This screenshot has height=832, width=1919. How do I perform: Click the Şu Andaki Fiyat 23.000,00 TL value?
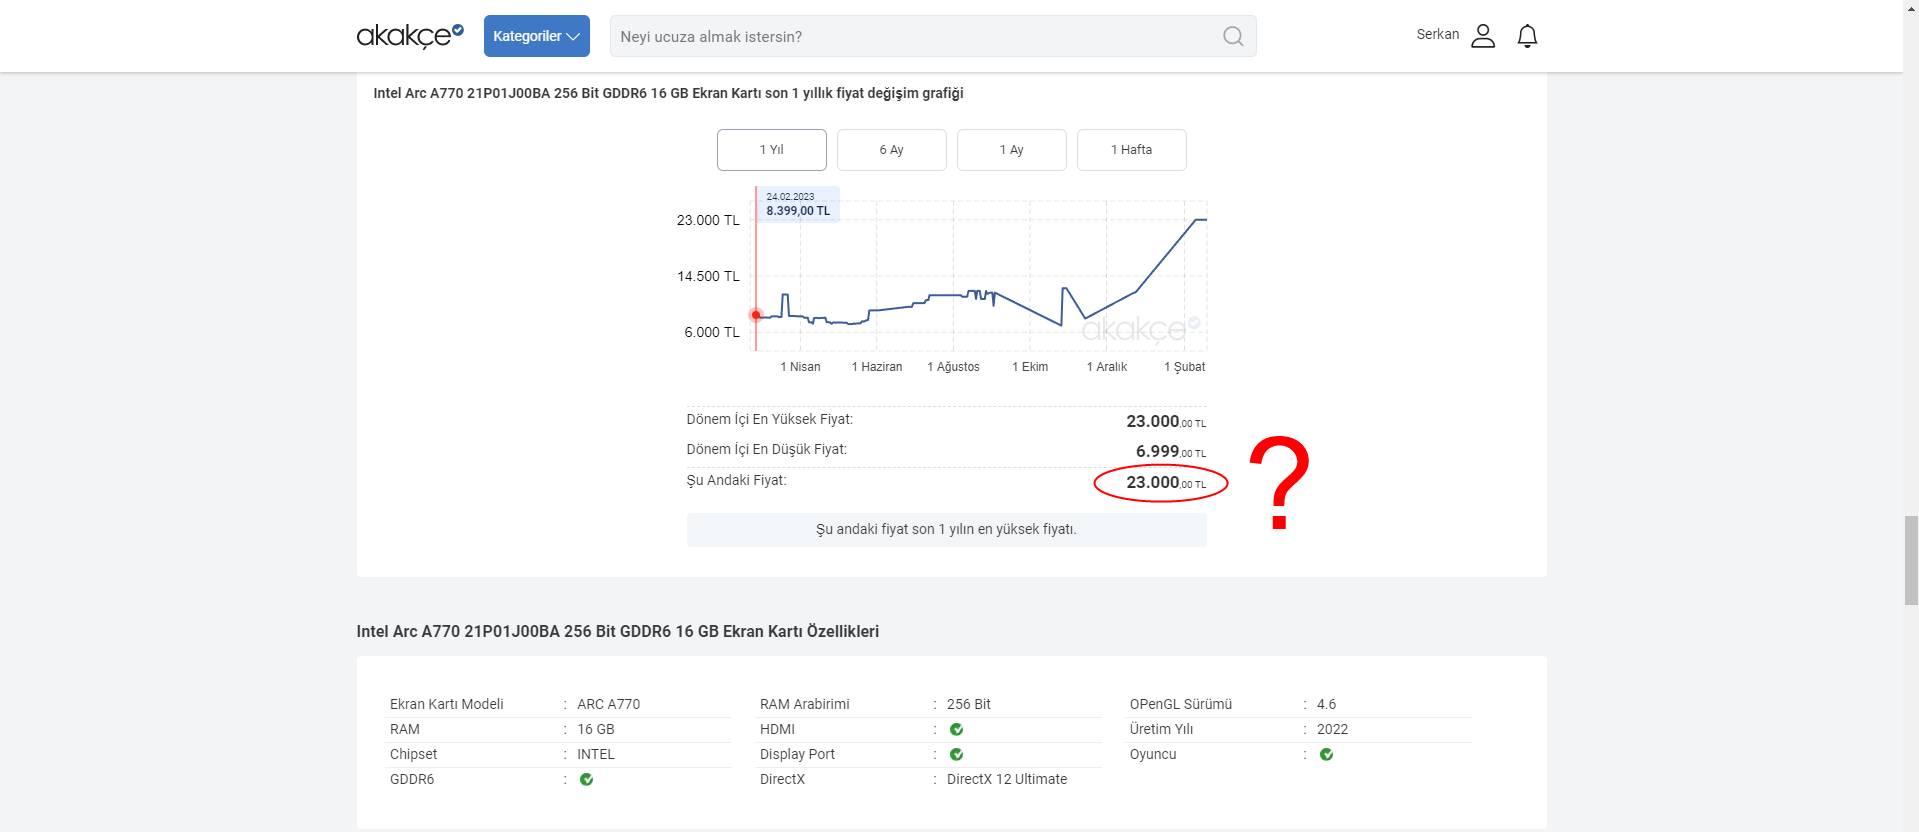pyautogui.click(x=1166, y=483)
